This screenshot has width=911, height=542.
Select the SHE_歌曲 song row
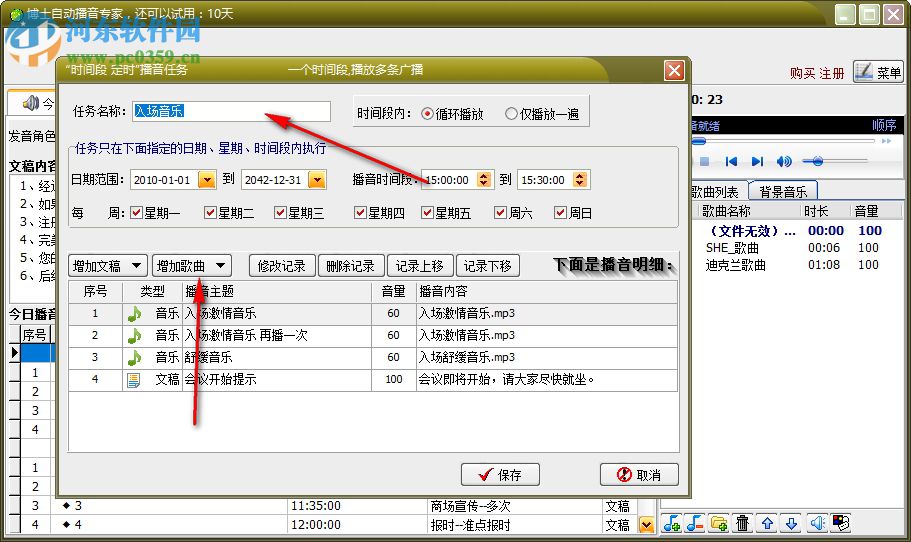796,248
